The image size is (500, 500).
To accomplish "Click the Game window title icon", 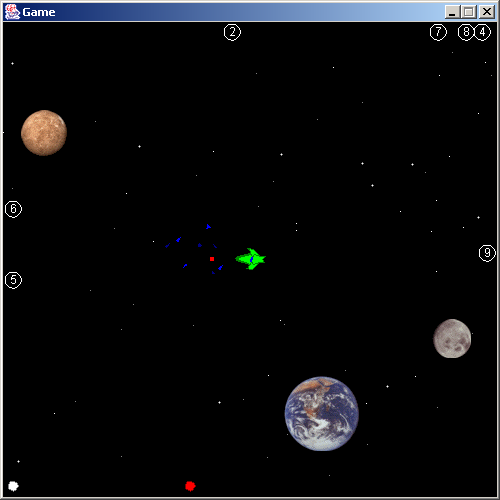I will coord(12,12).
